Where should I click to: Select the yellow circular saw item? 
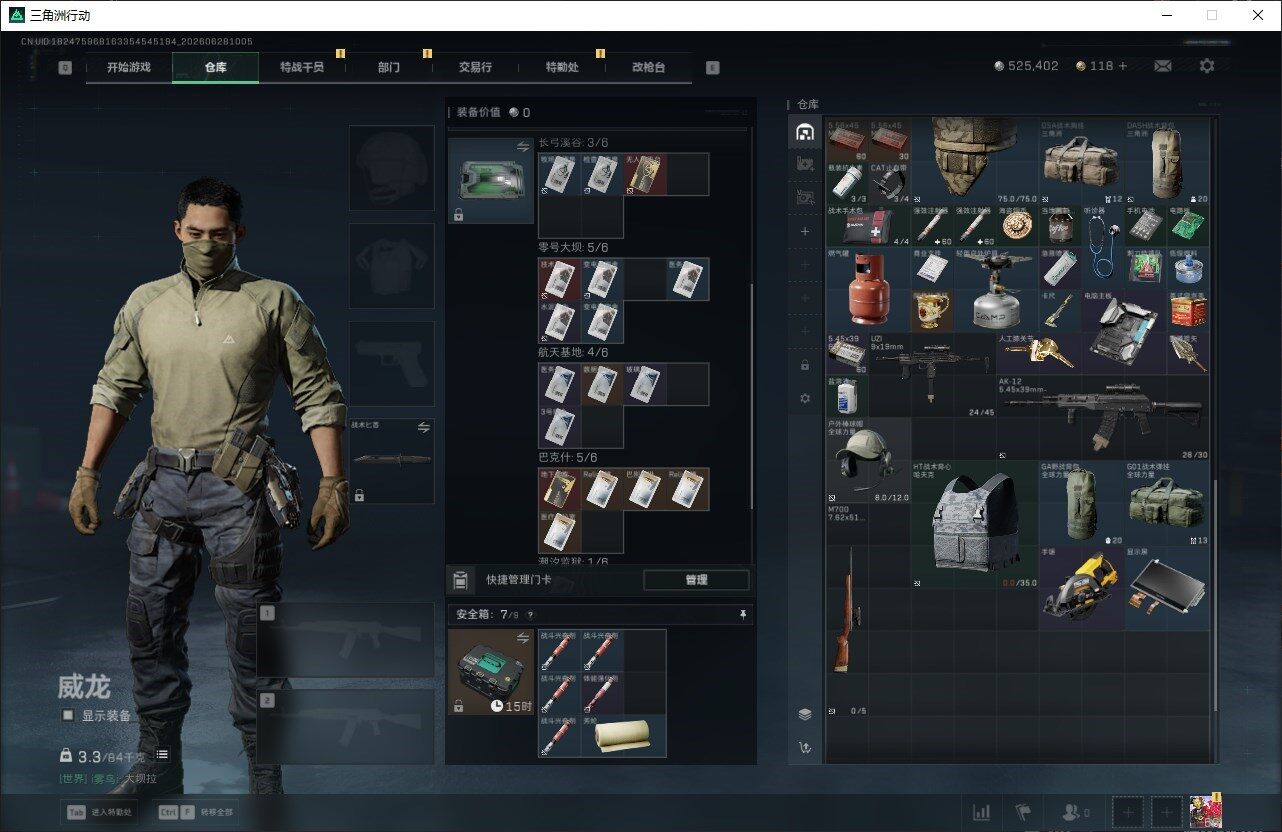tap(1081, 588)
